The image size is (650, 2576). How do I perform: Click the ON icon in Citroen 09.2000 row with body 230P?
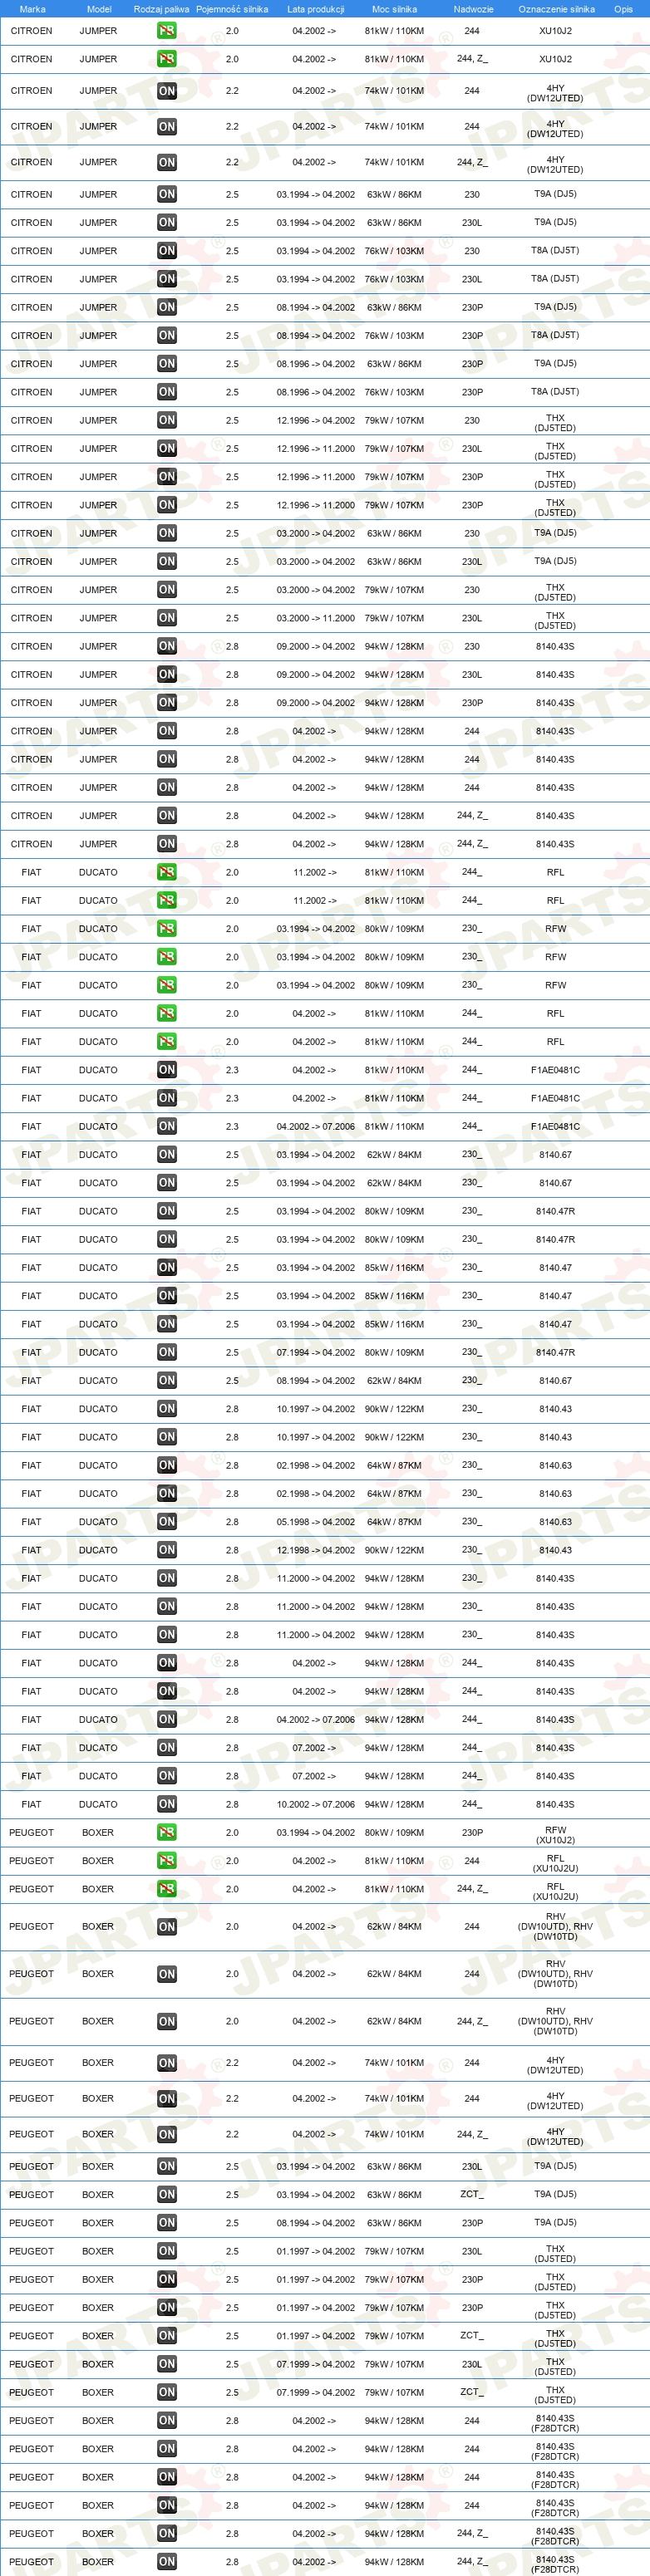click(167, 703)
